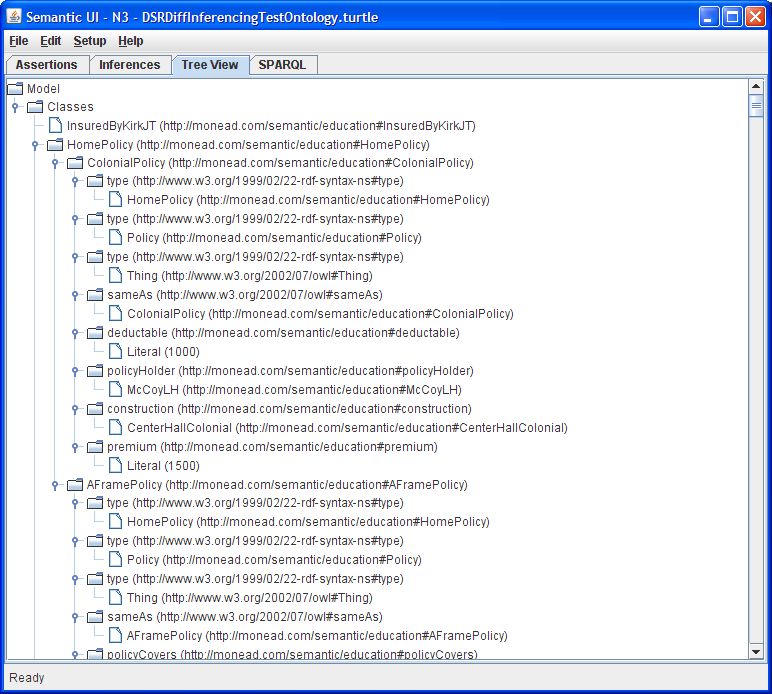Viewport: 772px width, 694px height.
Task: Select the 'Classes' label
Action: (70, 107)
